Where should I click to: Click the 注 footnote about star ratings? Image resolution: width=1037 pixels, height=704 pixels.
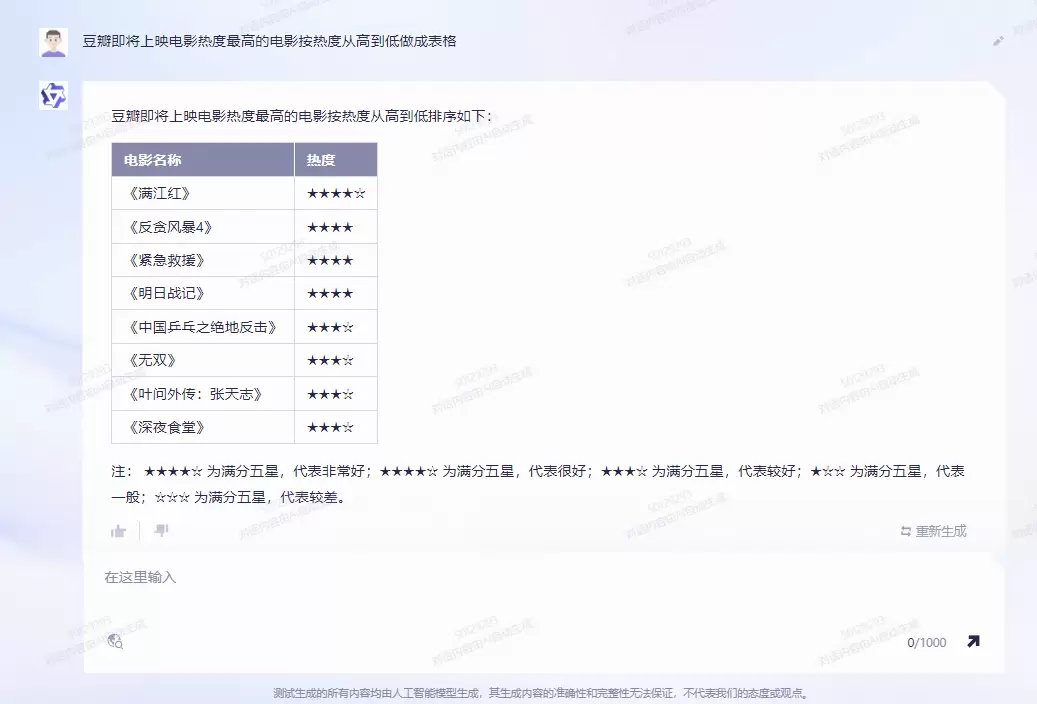(538, 484)
